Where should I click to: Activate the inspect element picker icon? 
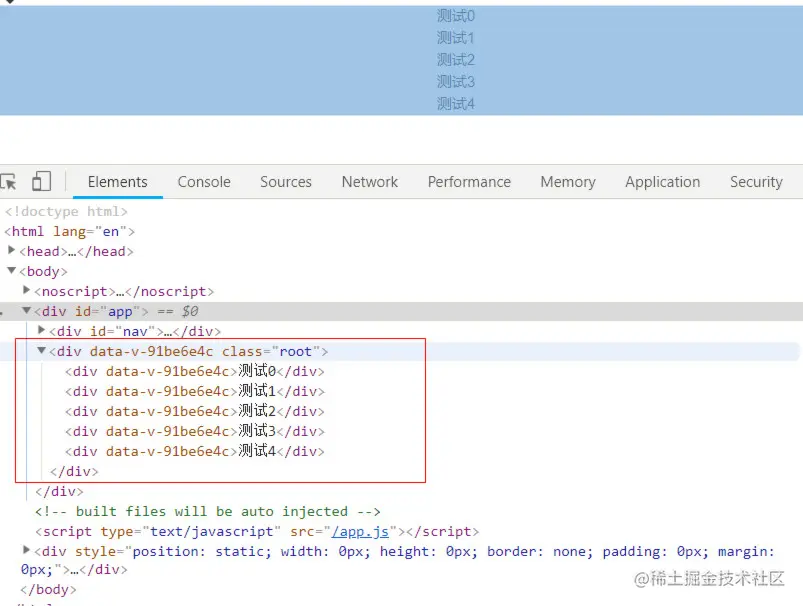(8, 182)
